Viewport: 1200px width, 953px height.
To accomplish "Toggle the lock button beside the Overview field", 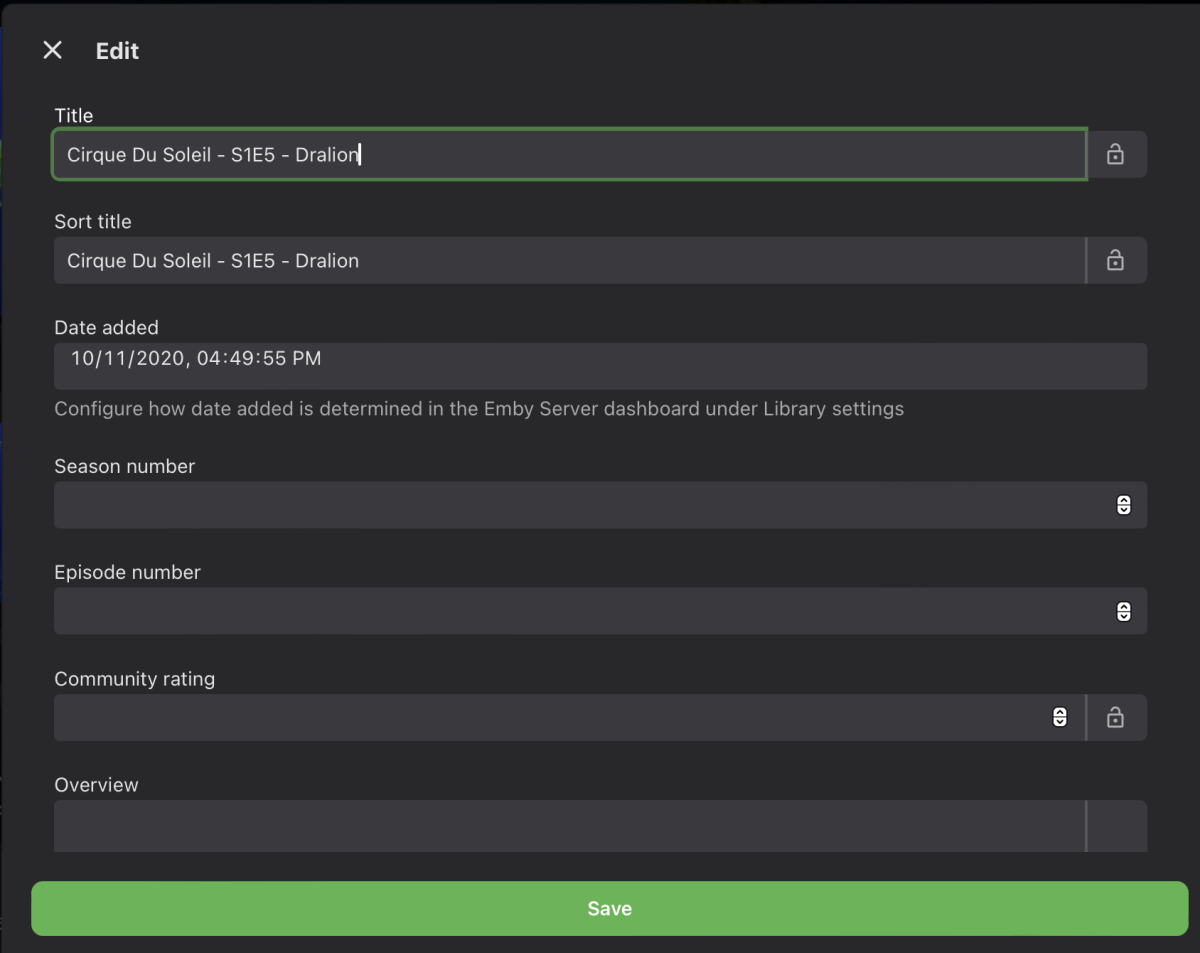I will [x=1116, y=826].
